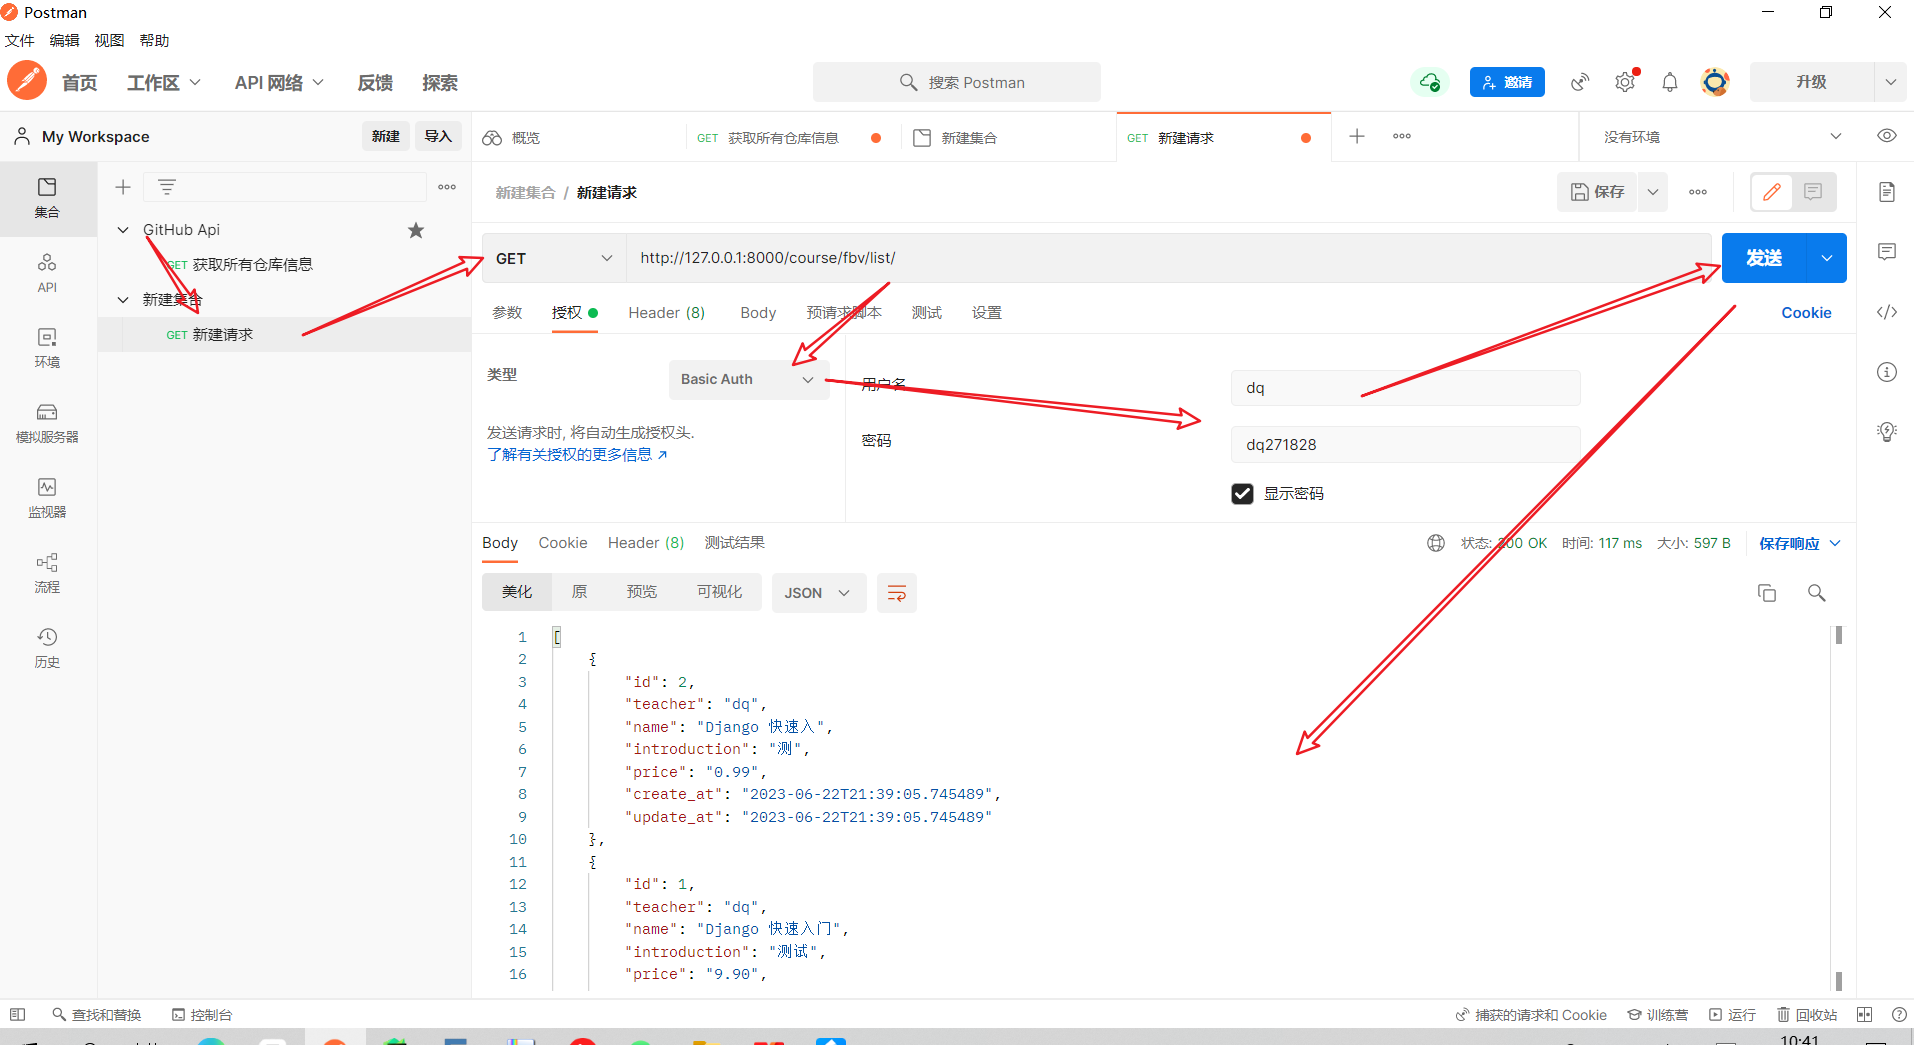The width and height of the screenshot is (1914, 1045).
Task: Open the lightbulb related requests icon
Action: tap(1887, 432)
